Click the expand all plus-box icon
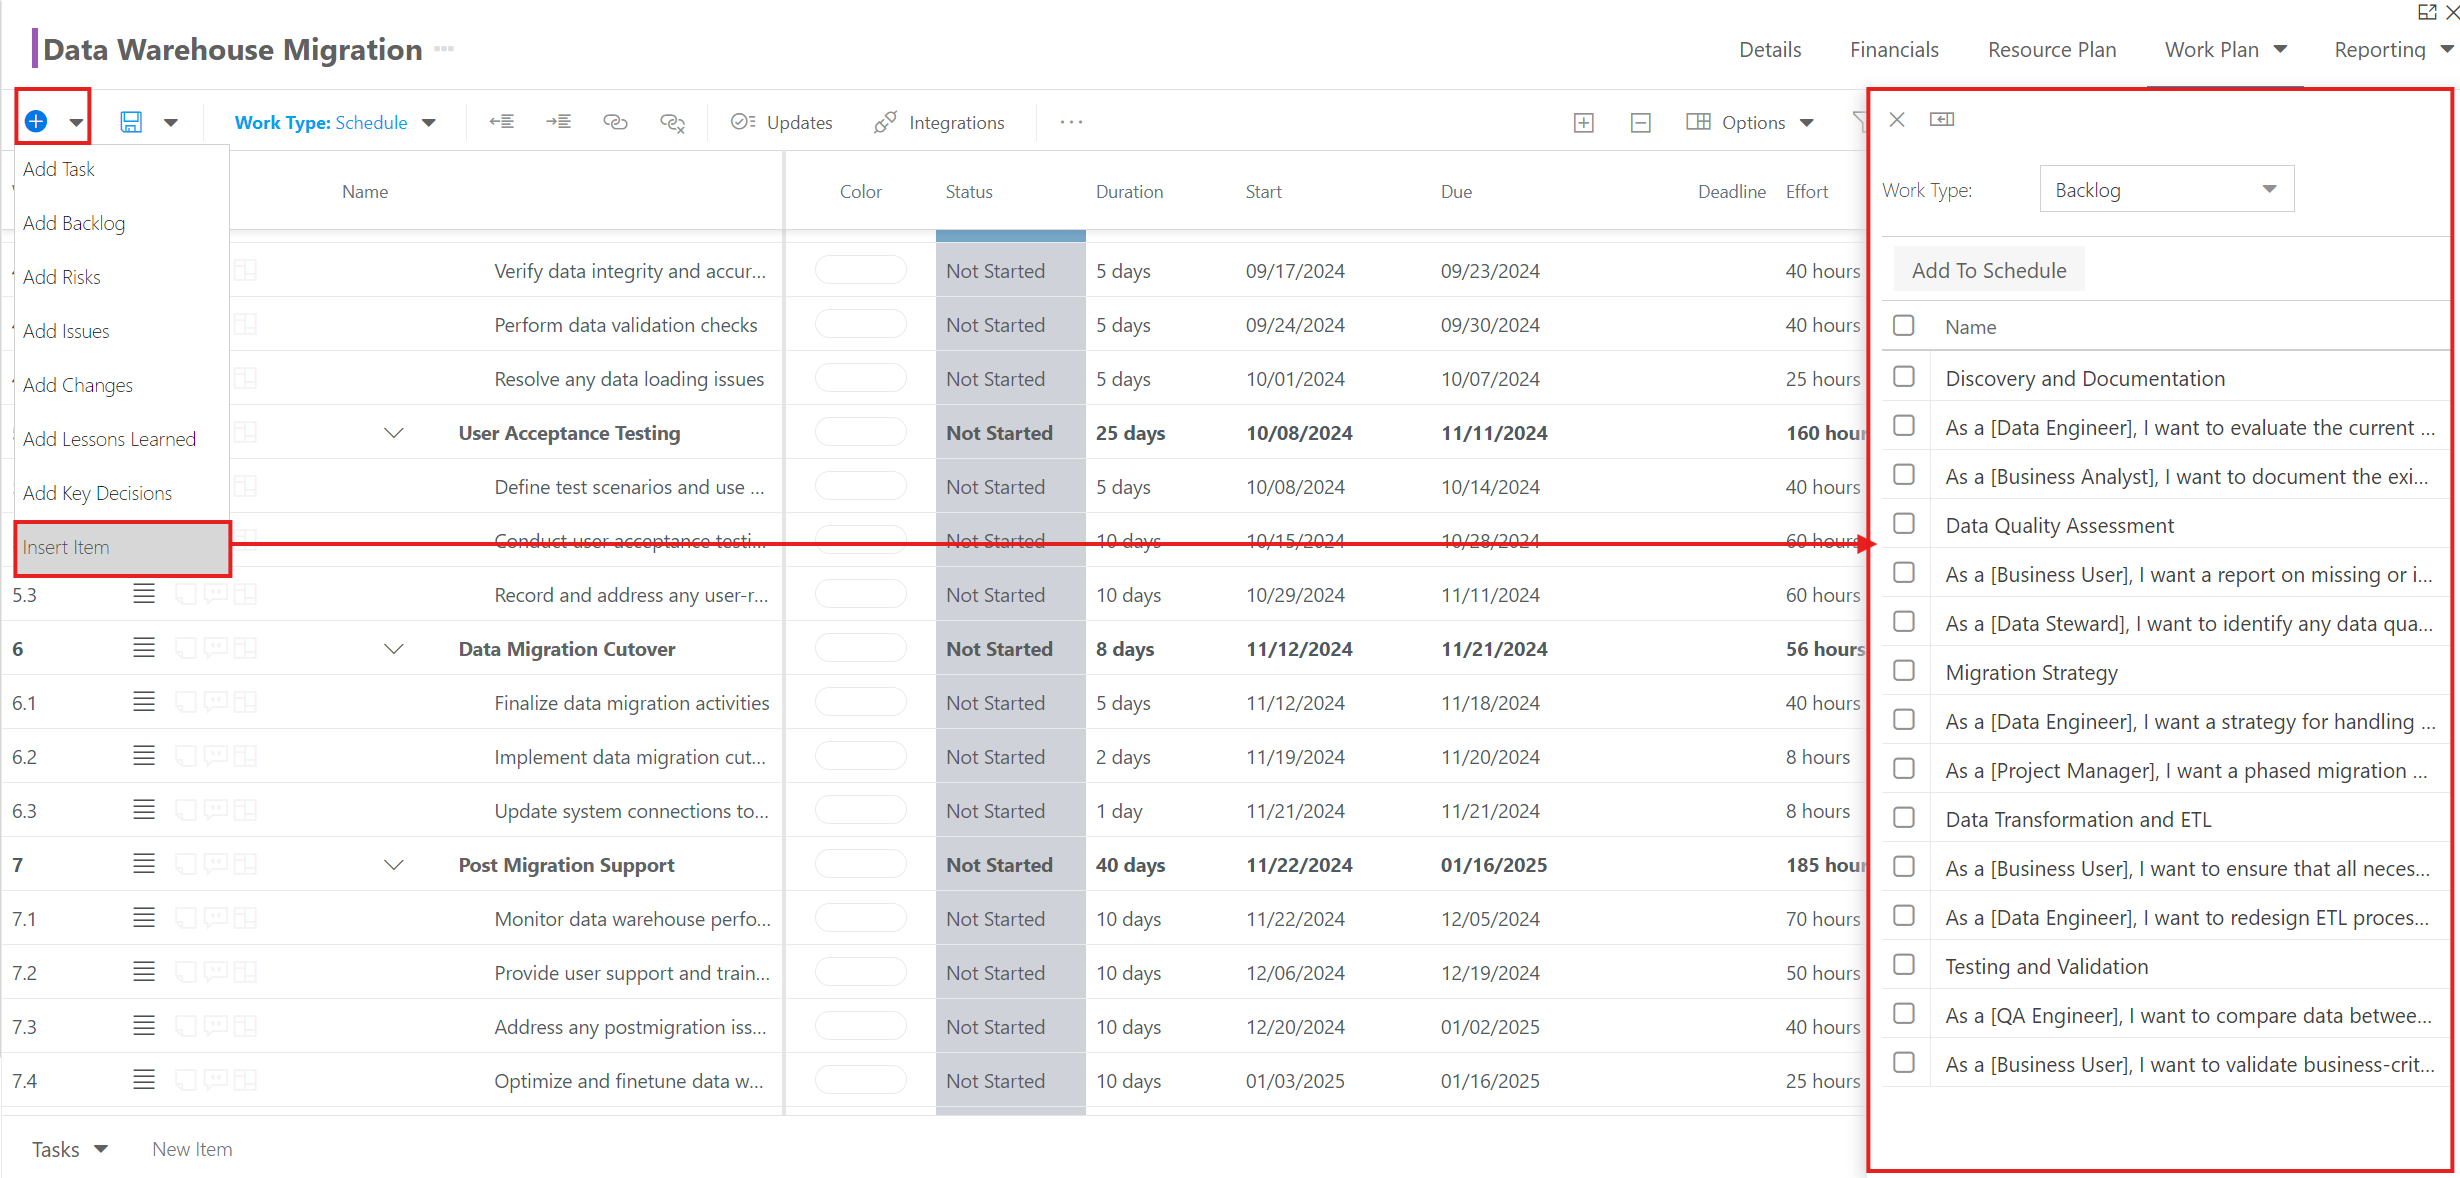The width and height of the screenshot is (2460, 1178). coord(1583,122)
